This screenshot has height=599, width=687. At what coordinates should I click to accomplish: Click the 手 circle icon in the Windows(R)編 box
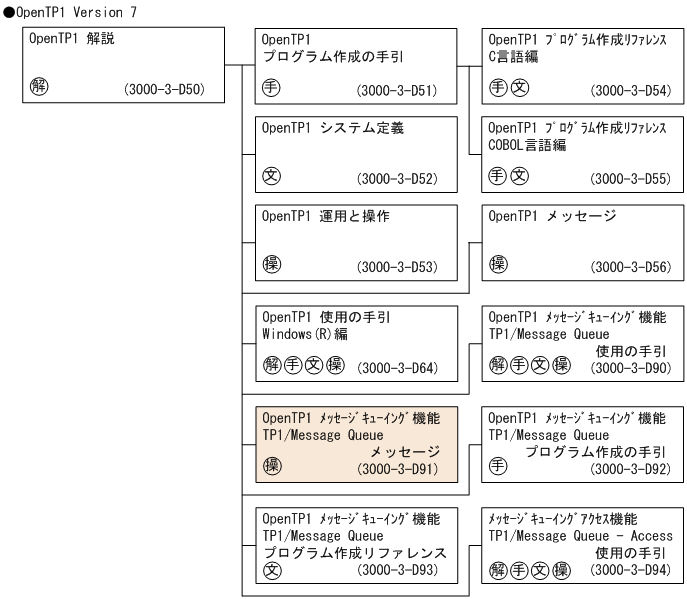[293, 365]
